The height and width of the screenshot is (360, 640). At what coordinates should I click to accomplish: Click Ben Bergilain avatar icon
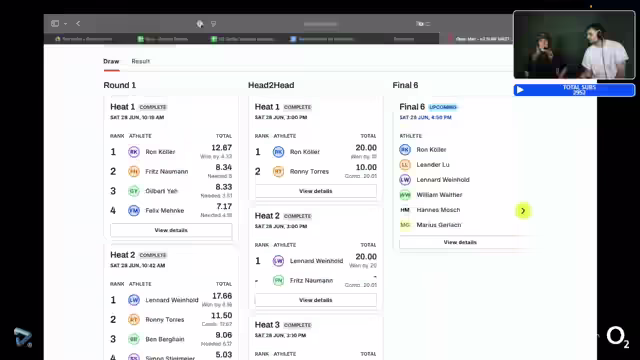pyautogui.click(x=134, y=339)
